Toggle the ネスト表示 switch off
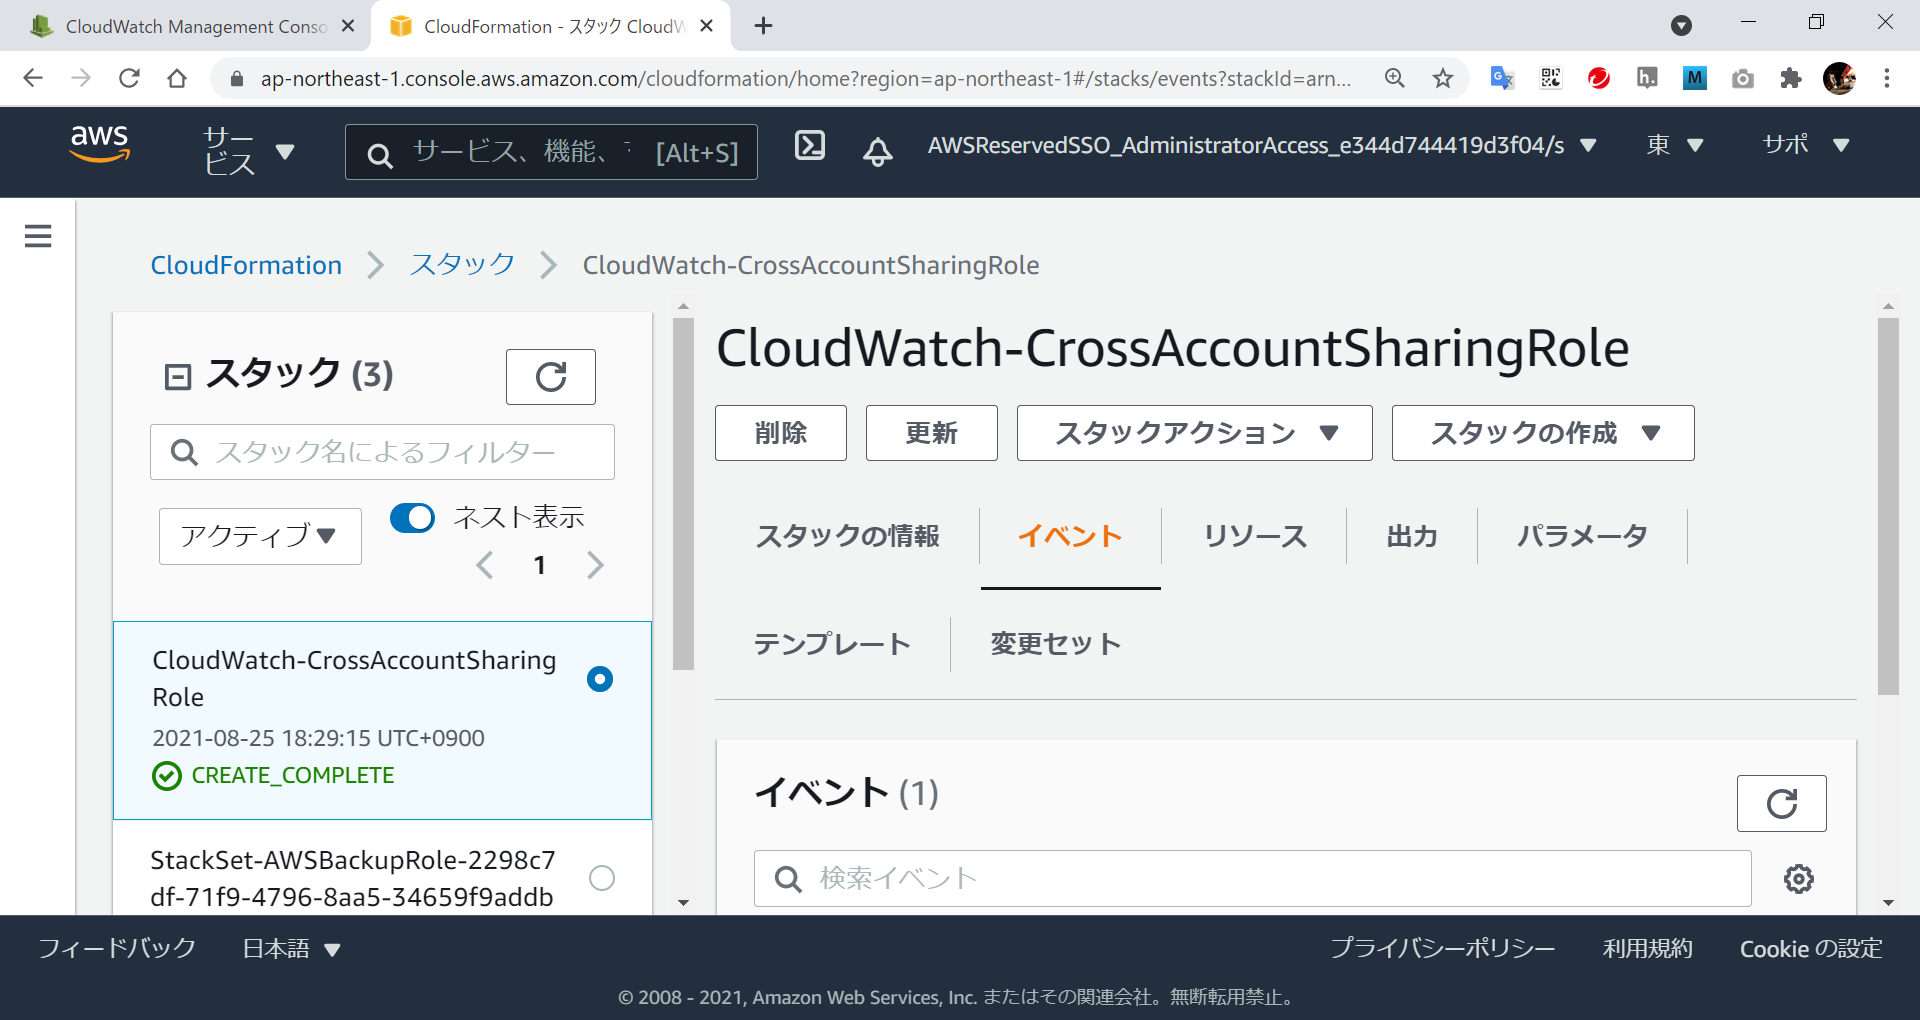The width and height of the screenshot is (1920, 1020). click(412, 518)
